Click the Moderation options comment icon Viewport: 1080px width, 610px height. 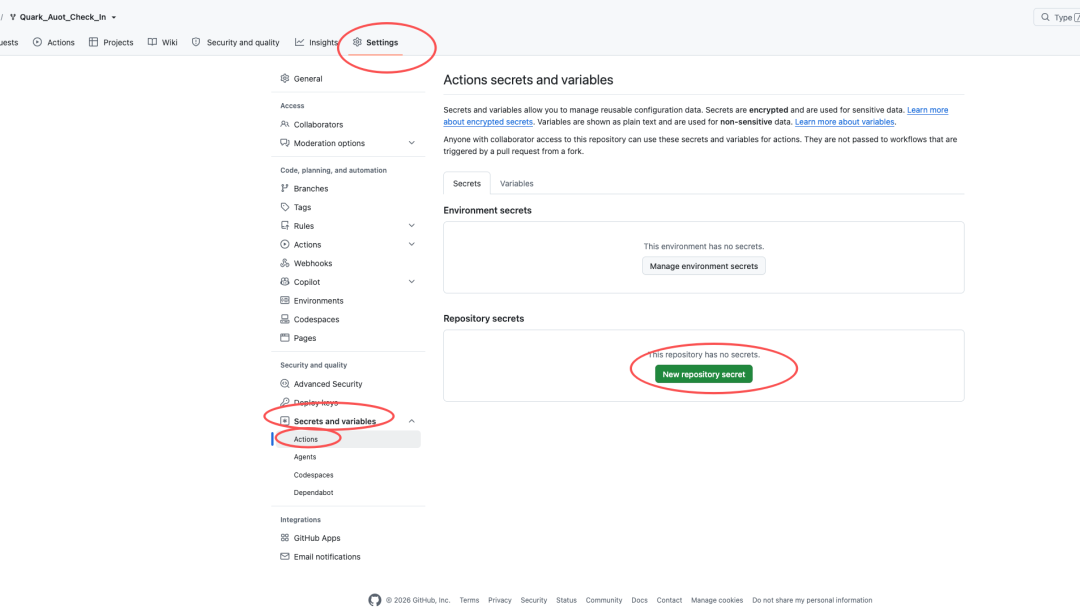[x=284, y=143]
